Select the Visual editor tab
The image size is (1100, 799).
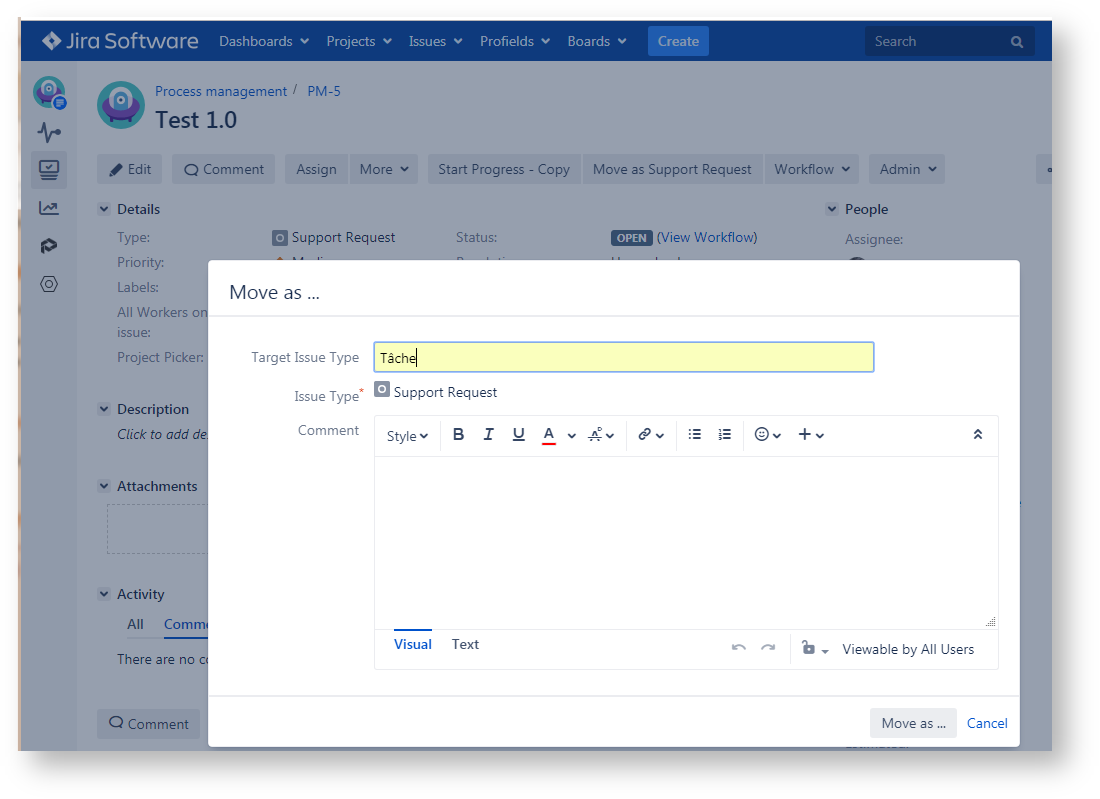click(x=412, y=645)
